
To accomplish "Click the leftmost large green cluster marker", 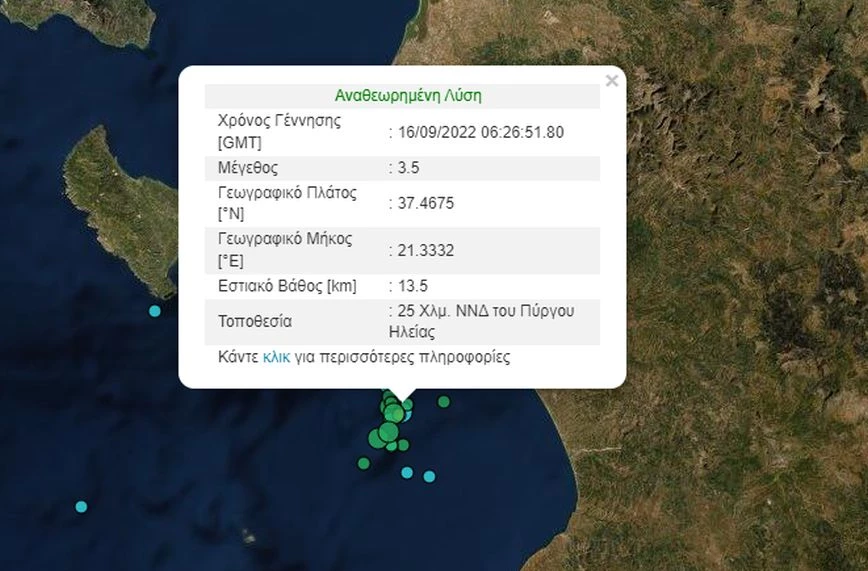I will [376, 437].
